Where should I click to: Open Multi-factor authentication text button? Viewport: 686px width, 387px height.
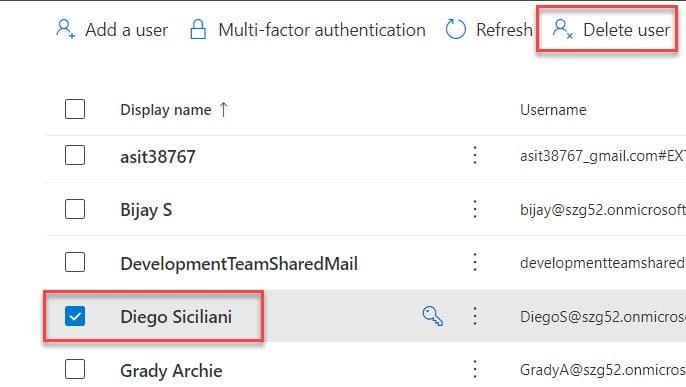[x=322, y=30]
